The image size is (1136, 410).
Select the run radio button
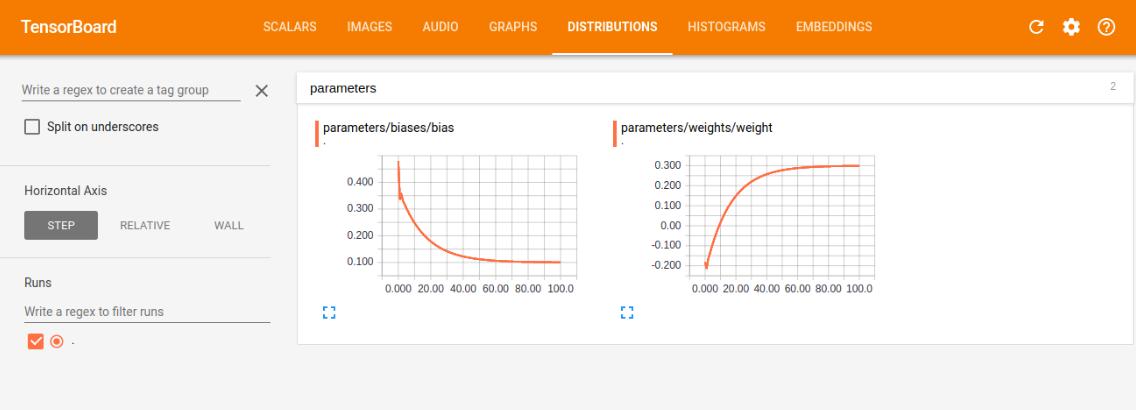point(57,341)
